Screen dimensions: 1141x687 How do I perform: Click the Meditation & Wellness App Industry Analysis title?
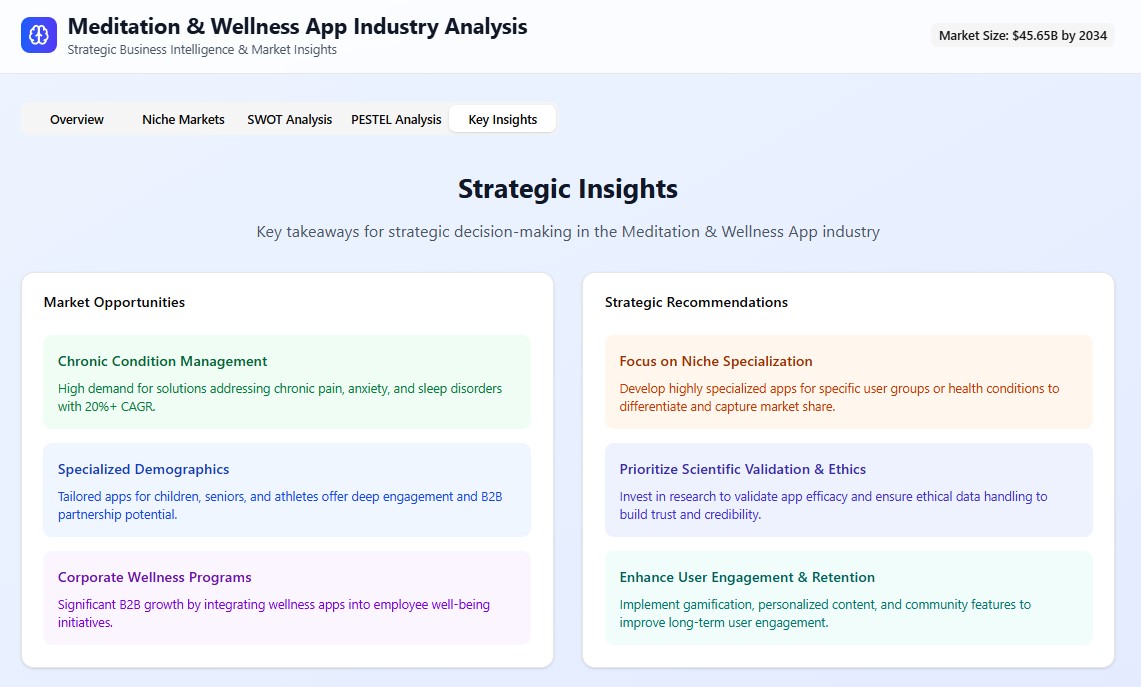[x=297, y=27]
